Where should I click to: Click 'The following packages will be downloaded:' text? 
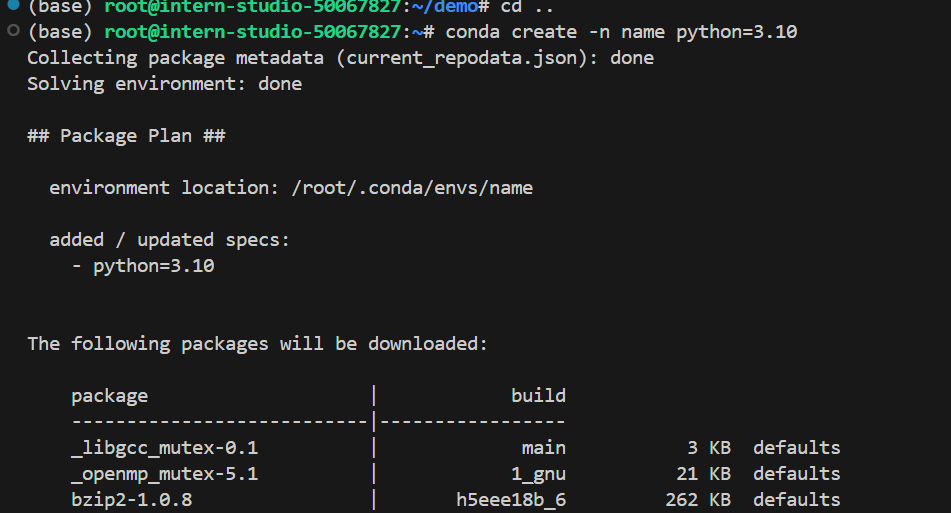coord(257,344)
